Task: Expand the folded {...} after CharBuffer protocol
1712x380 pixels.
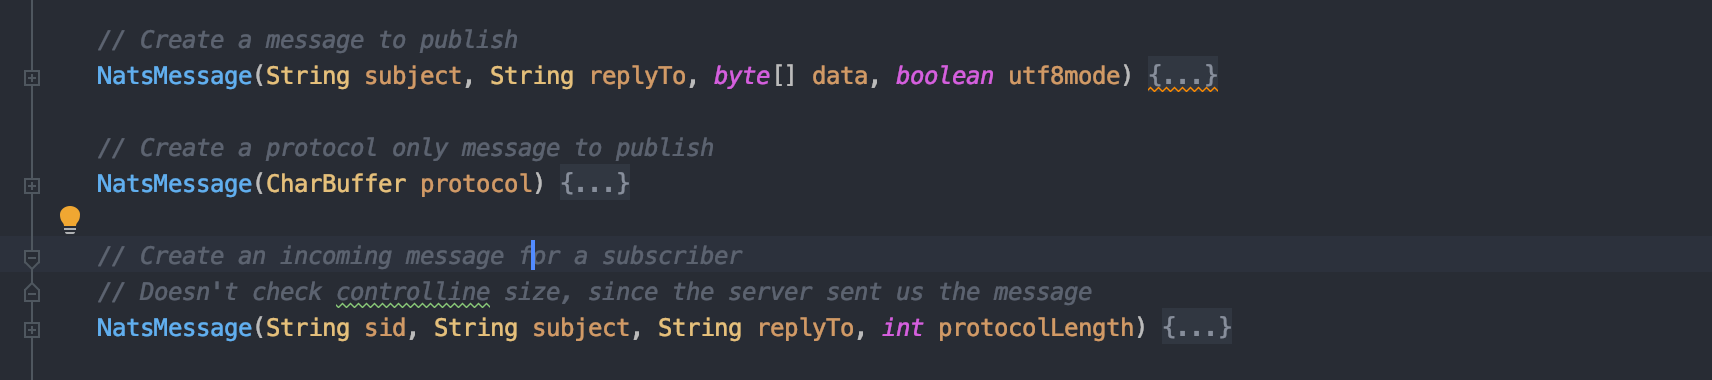Action: point(595,184)
